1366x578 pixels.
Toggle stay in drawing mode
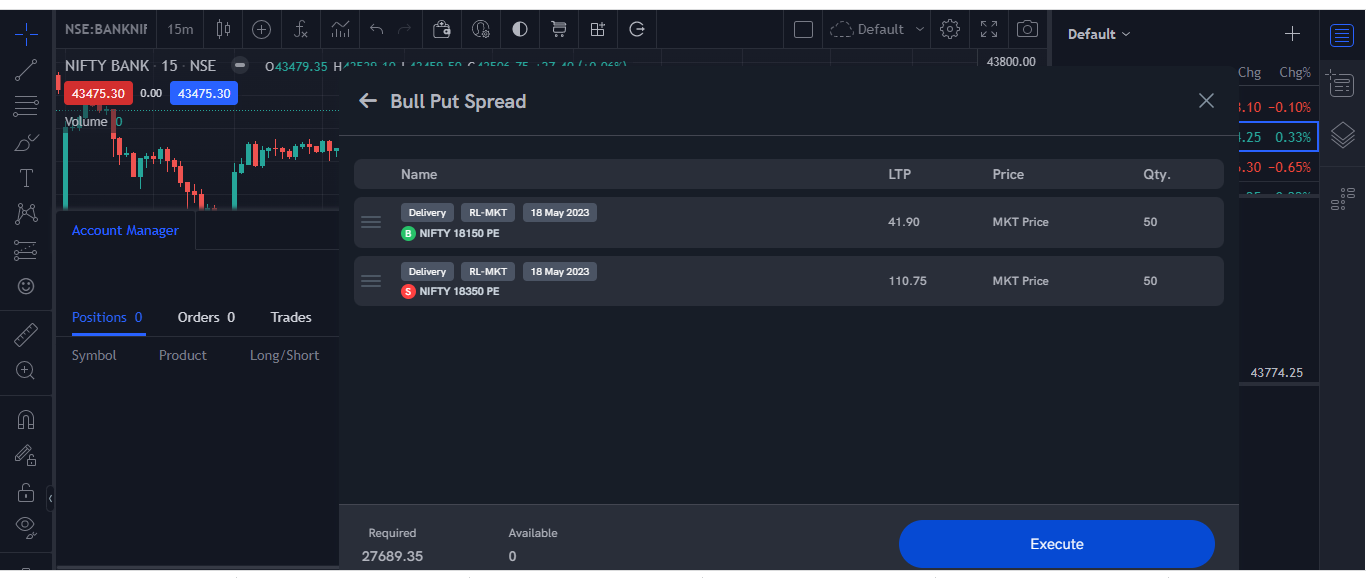27,455
